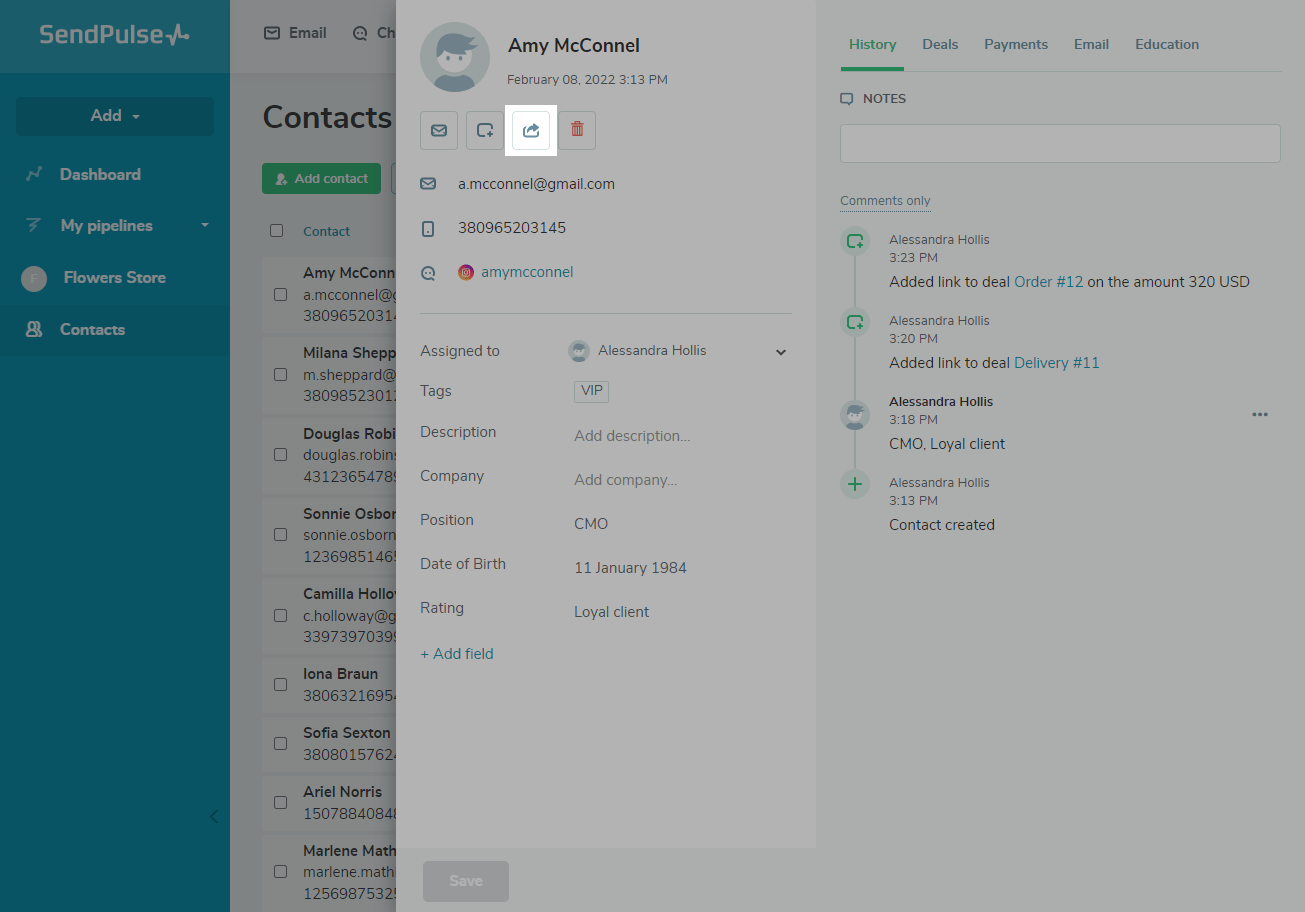1305x912 pixels.
Task: Select the Douglas Robinson row checkbox
Action: (x=280, y=455)
